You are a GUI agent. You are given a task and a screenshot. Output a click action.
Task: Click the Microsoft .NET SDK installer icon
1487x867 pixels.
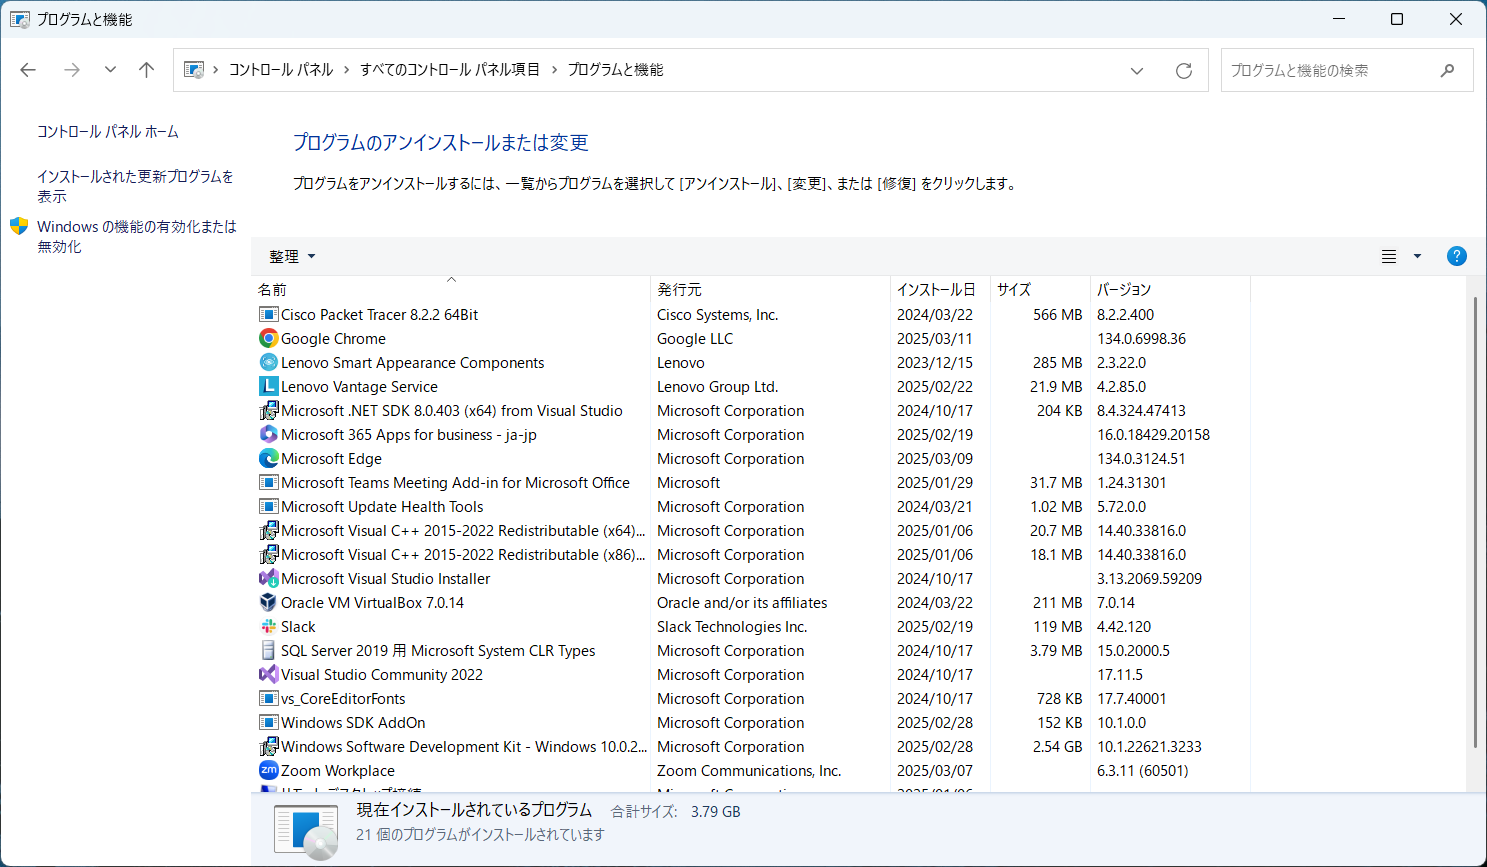tap(268, 411)
